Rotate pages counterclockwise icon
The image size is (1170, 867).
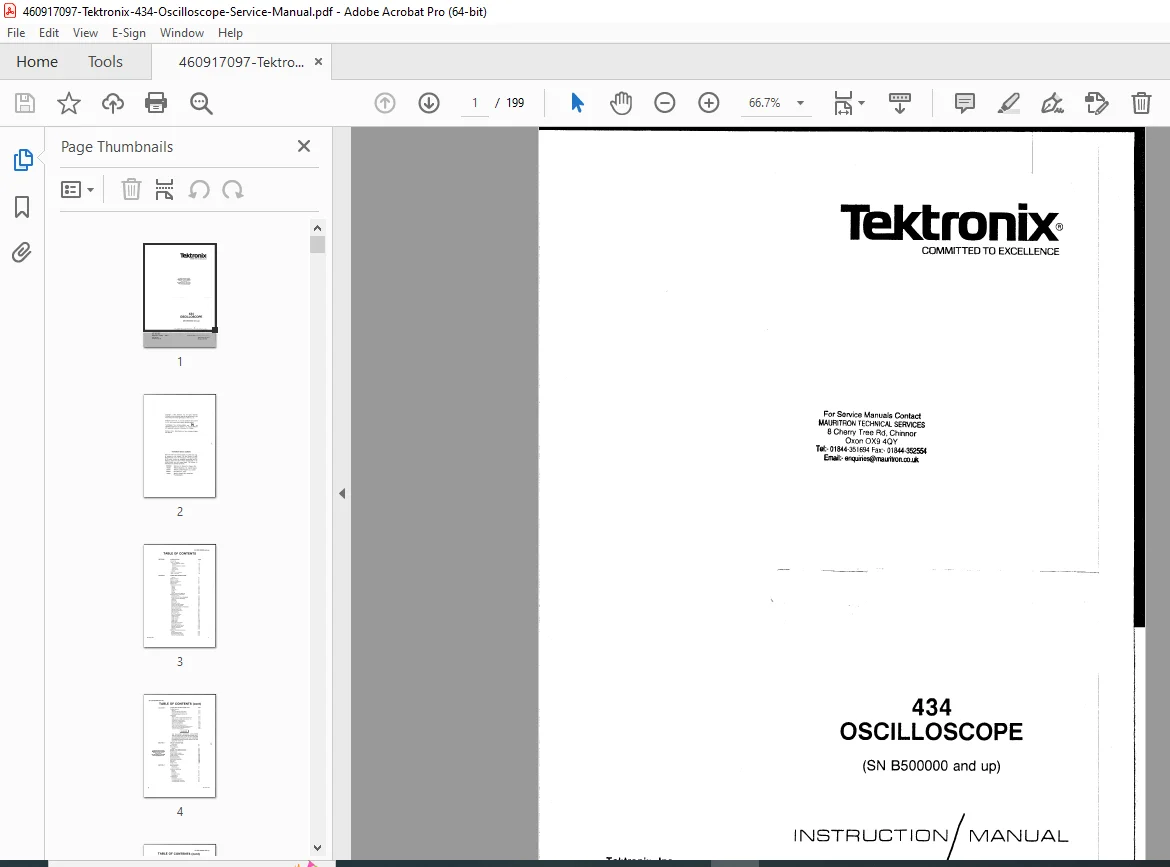198,190
